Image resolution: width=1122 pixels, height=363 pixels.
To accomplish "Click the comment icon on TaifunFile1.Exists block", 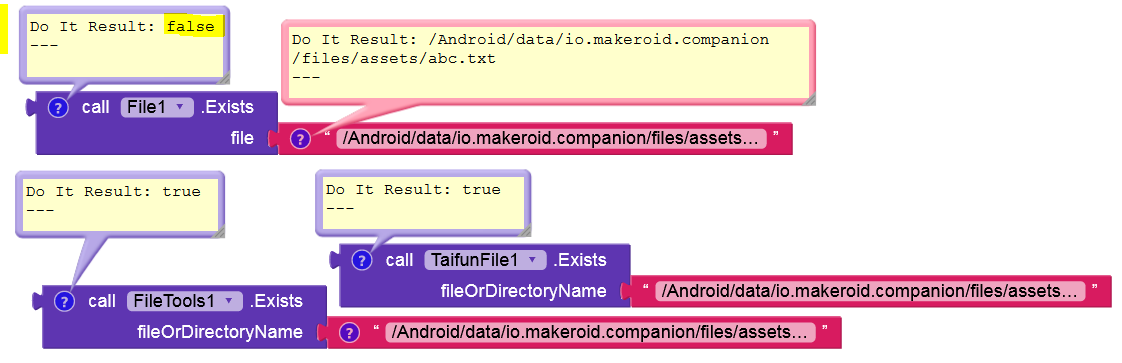I will click(x=362, y=260).
